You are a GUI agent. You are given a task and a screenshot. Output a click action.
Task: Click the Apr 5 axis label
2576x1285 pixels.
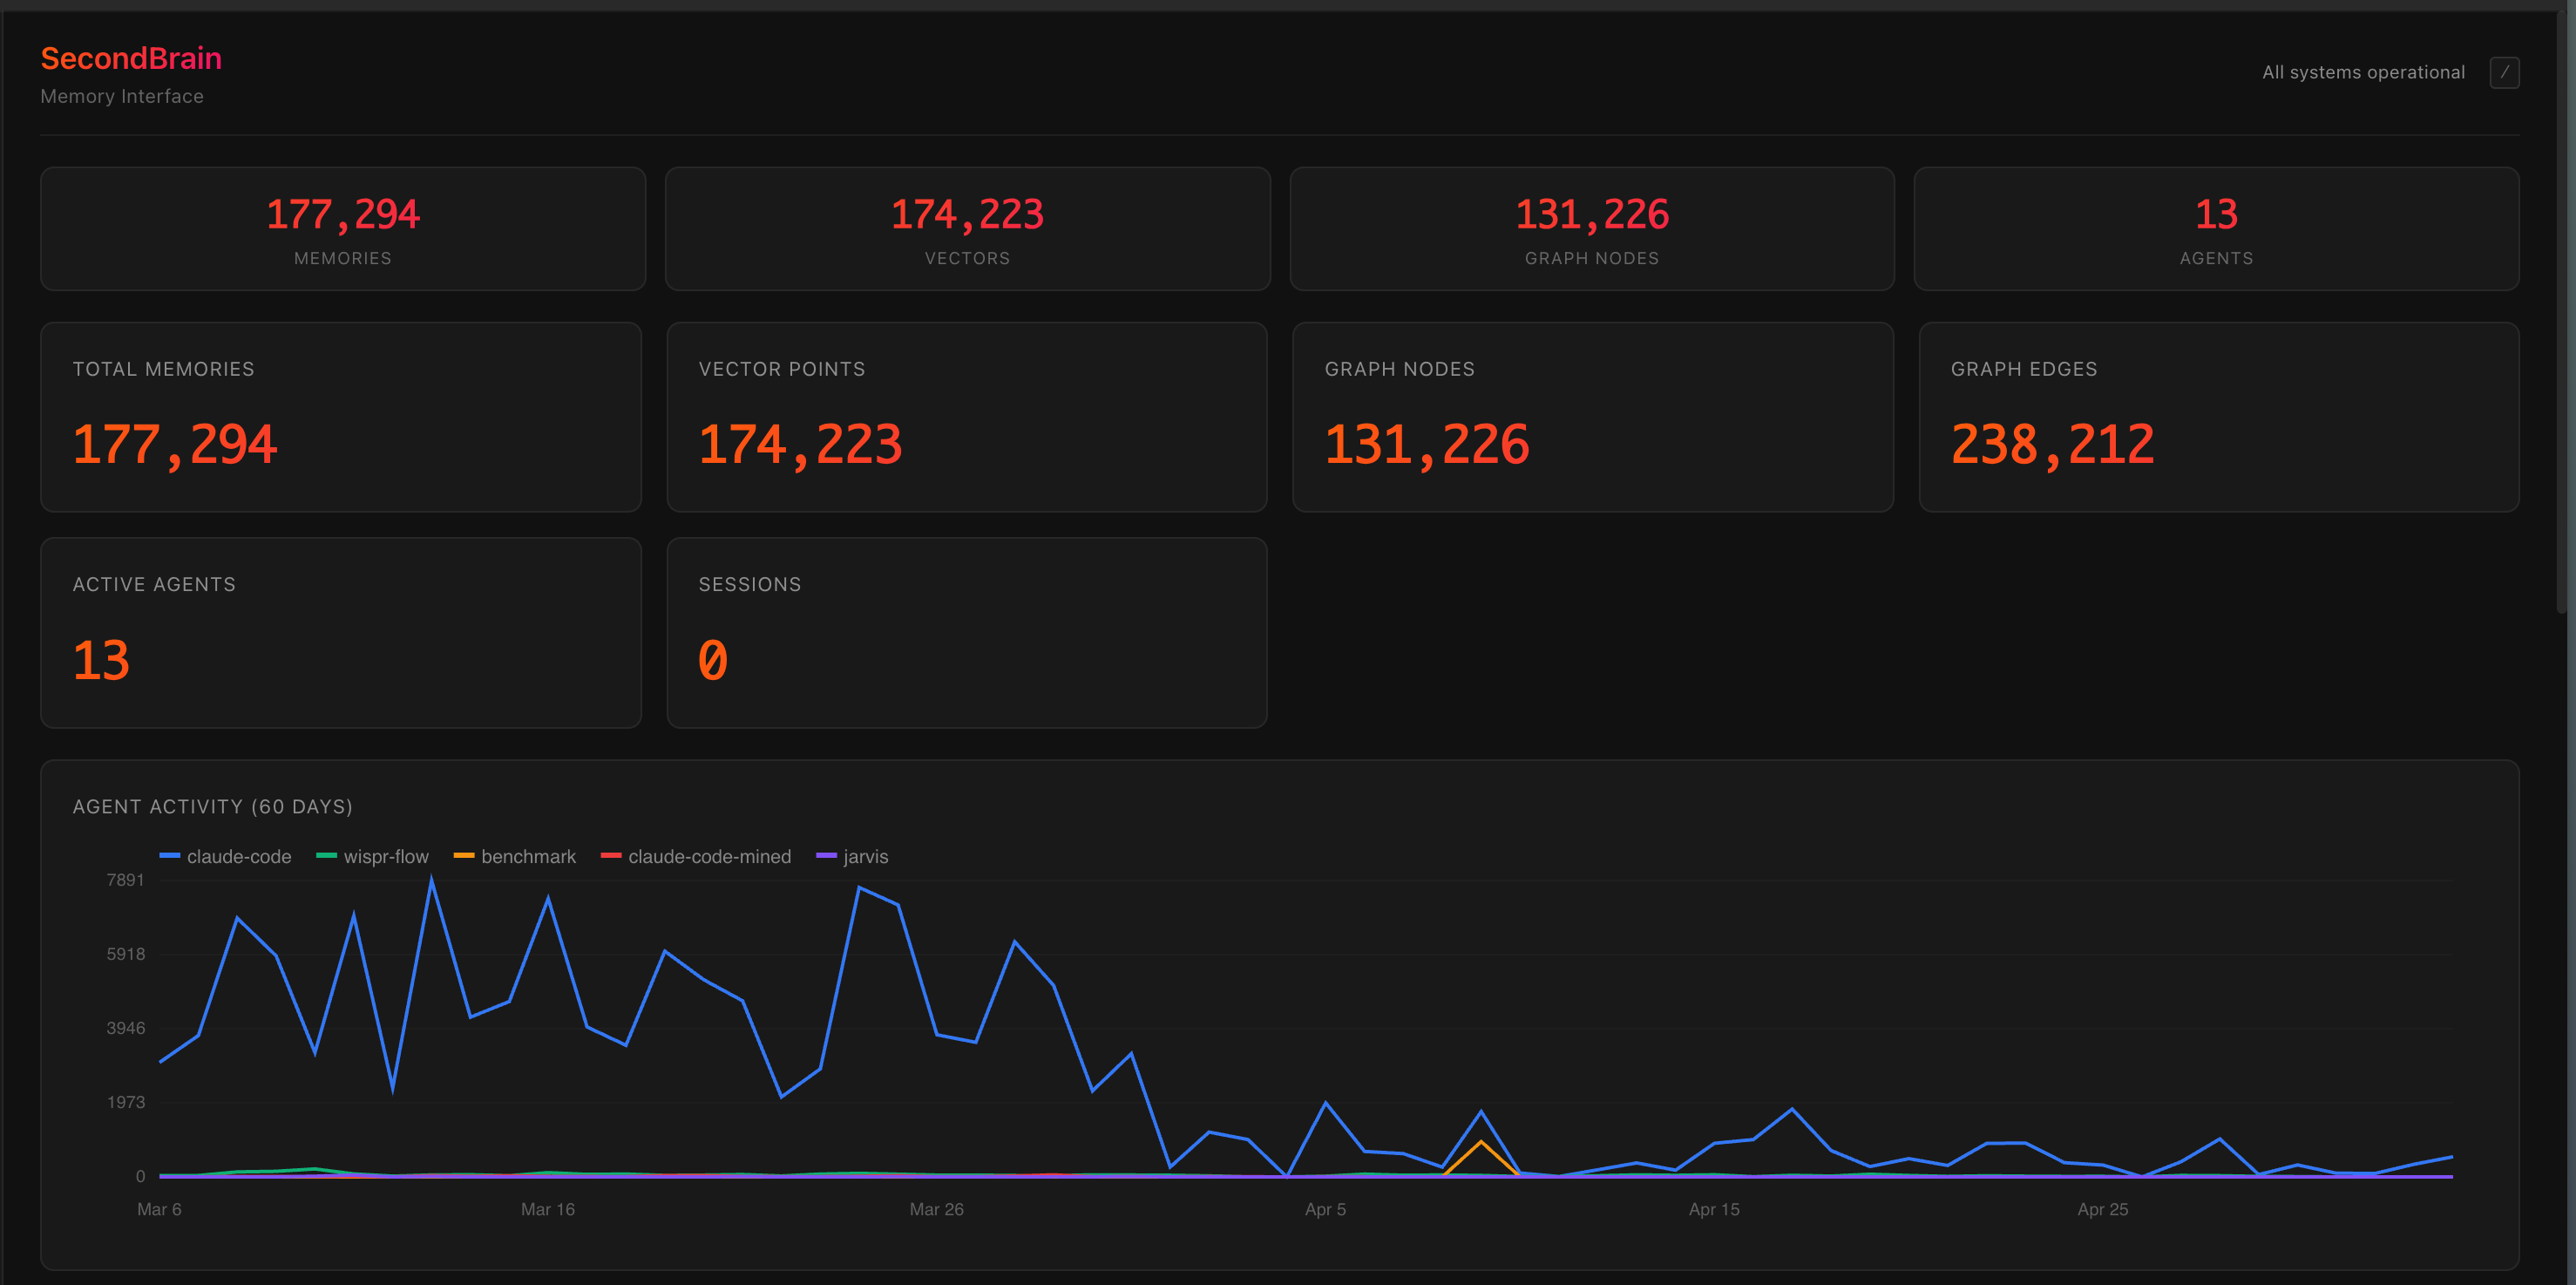click(1325, 1209)
